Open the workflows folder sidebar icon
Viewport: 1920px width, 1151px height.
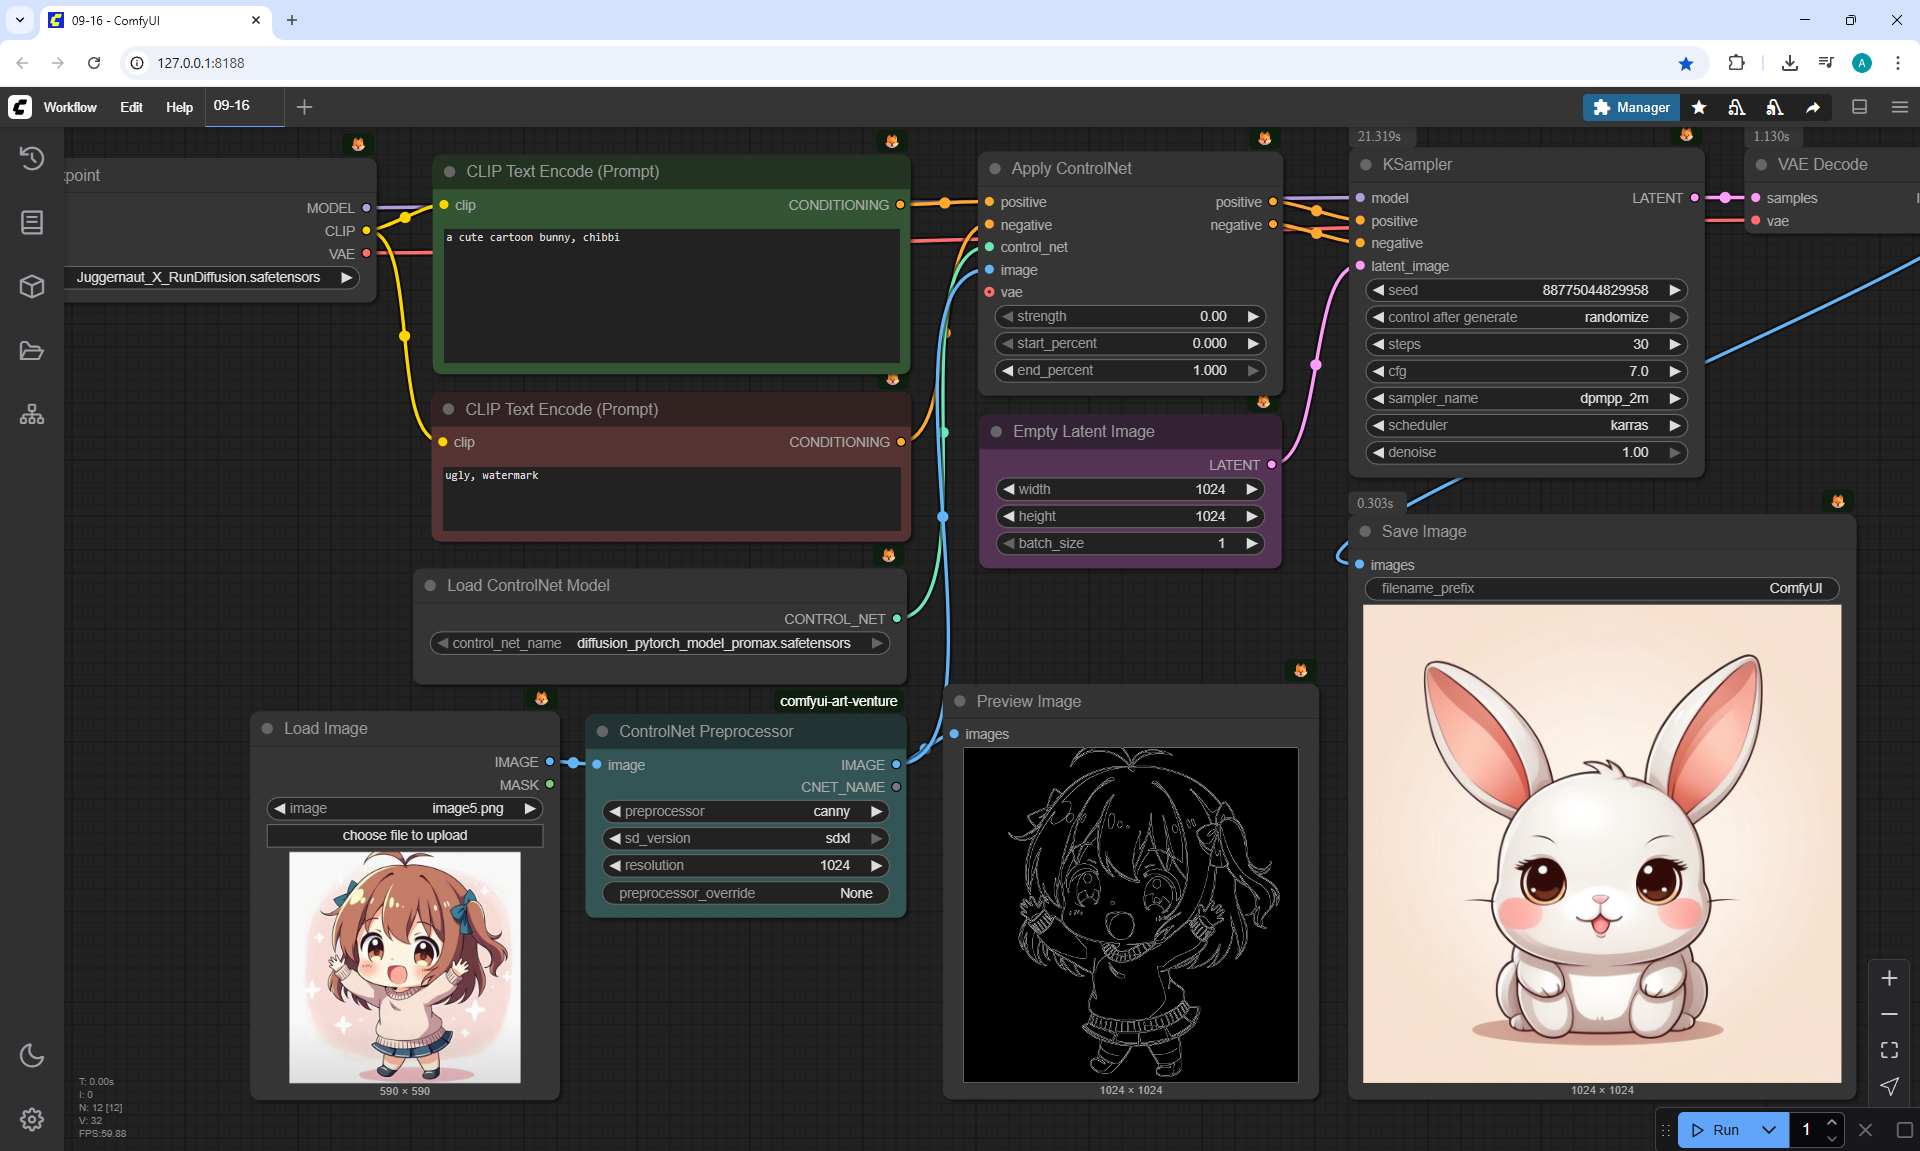coord(32,351)
